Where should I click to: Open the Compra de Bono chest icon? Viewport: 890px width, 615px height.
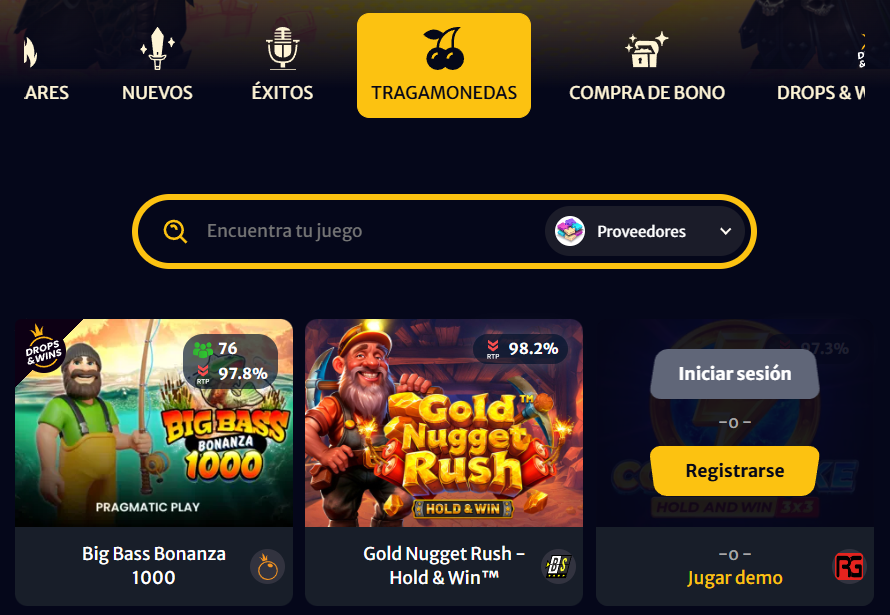(x=646, y=50)
